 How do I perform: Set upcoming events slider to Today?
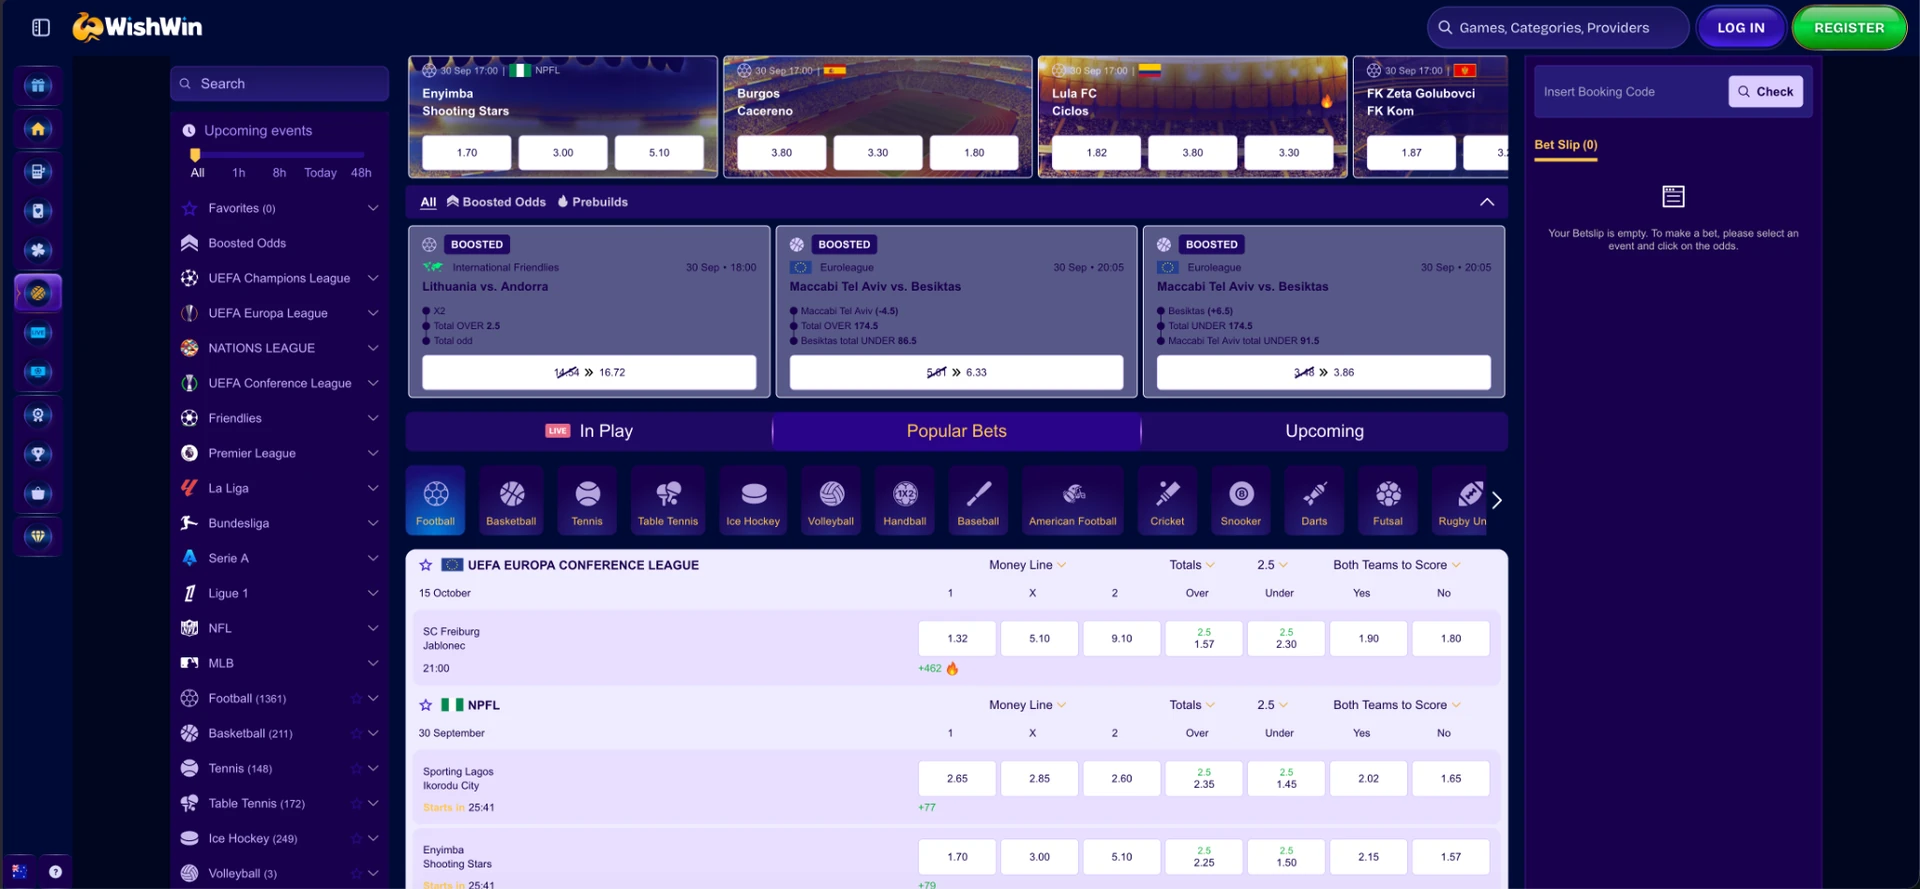point(320,173)
